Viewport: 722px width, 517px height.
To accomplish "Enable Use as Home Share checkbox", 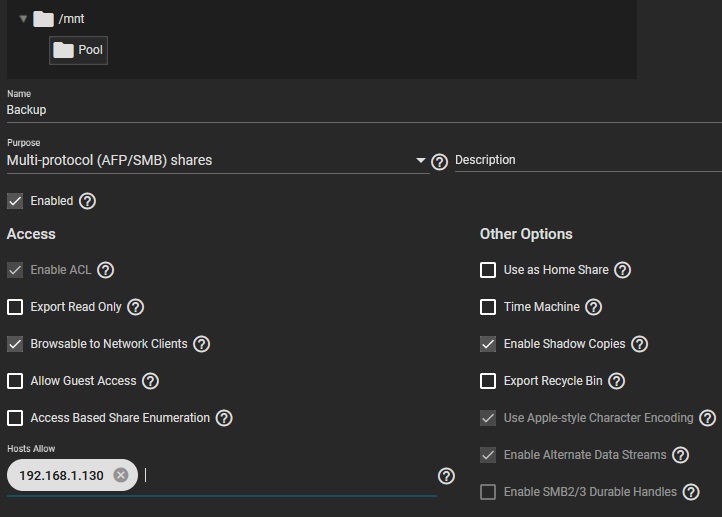I will [488, 270].
